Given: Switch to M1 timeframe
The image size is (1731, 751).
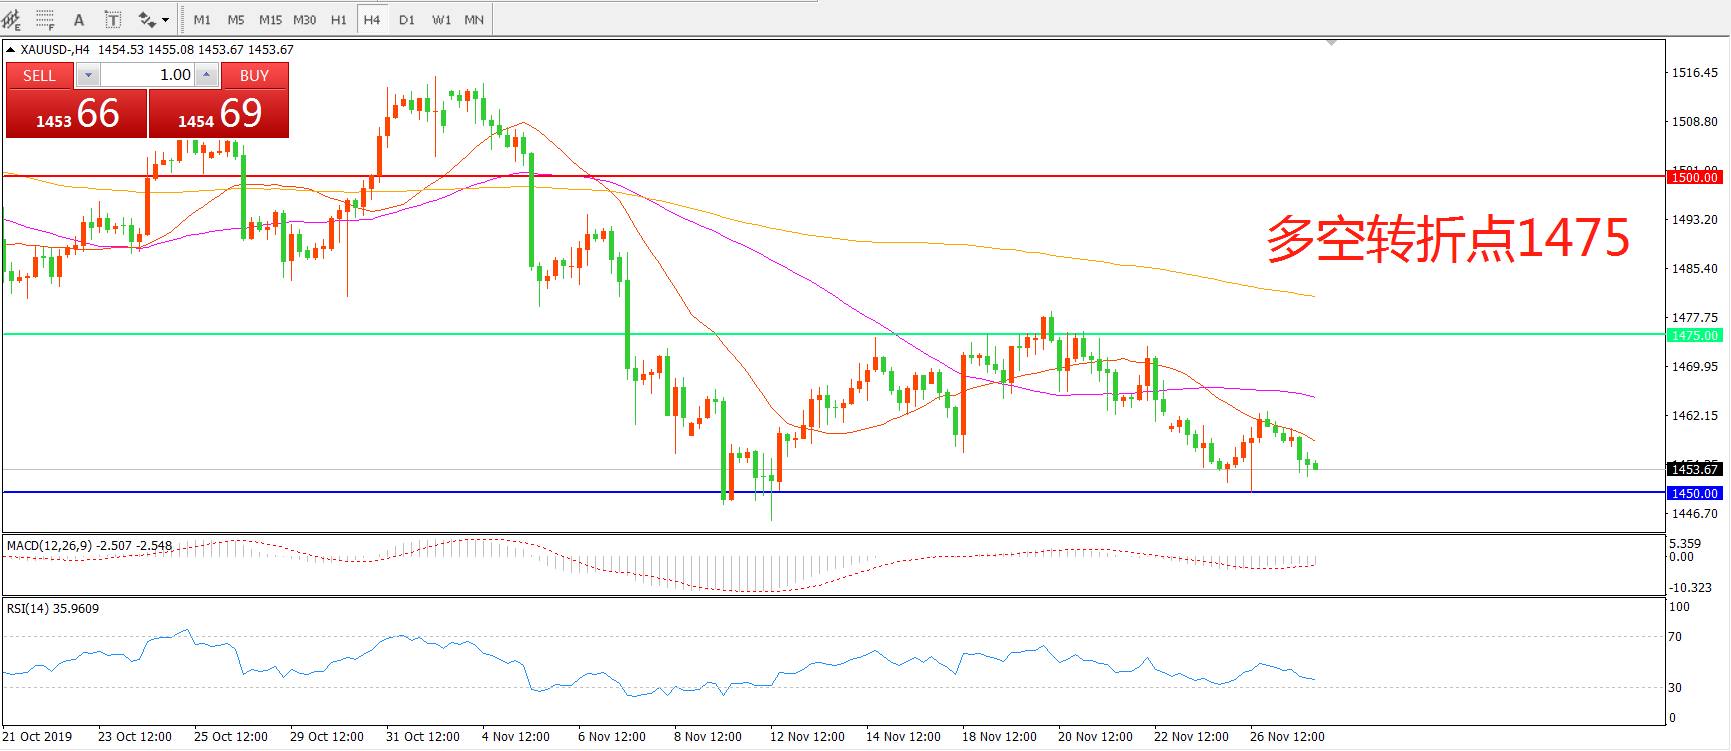Looking at the screenshot, I should (x=202, y=19).
